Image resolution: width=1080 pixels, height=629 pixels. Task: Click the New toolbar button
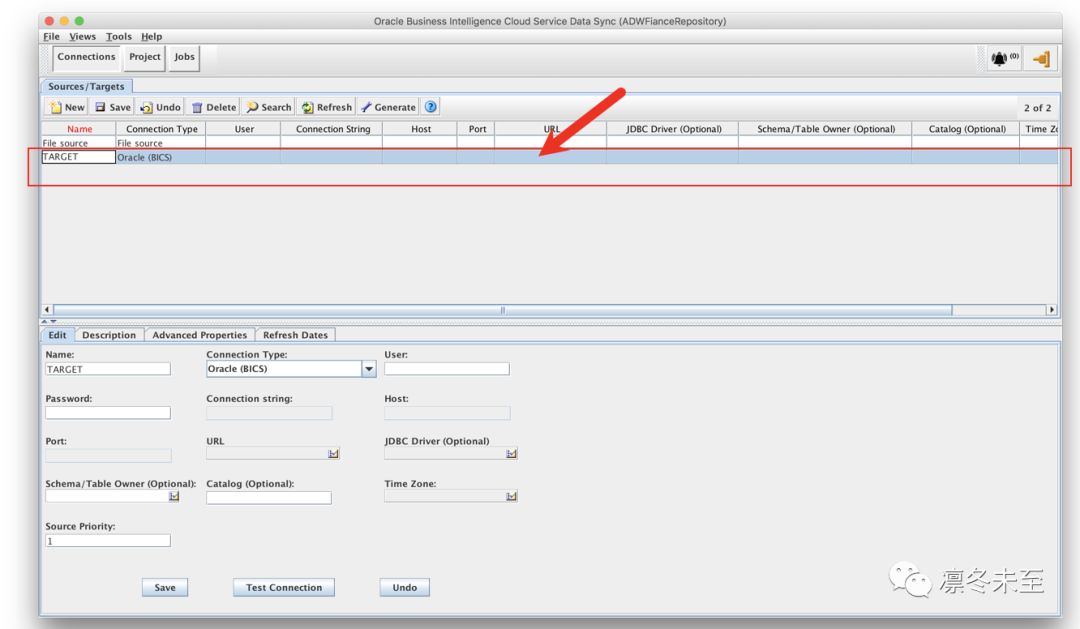click(x=66, y=107)
